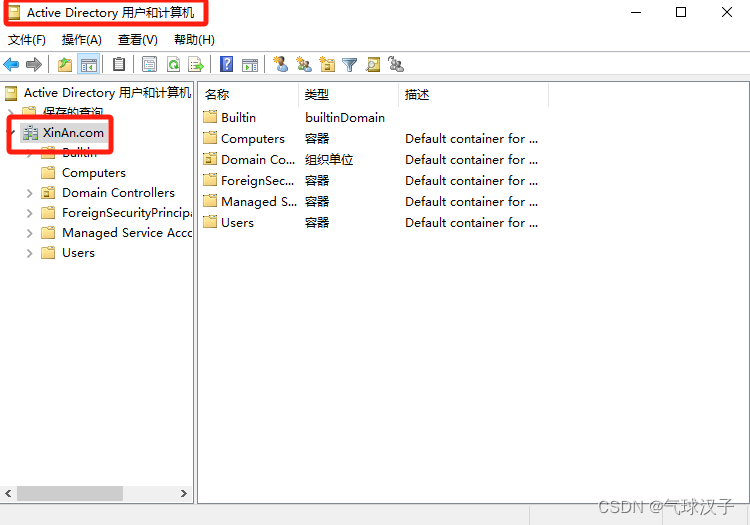Screen dimensions: 750x525
Task: Refresh the view with green arrow icon
Action: 173,64
